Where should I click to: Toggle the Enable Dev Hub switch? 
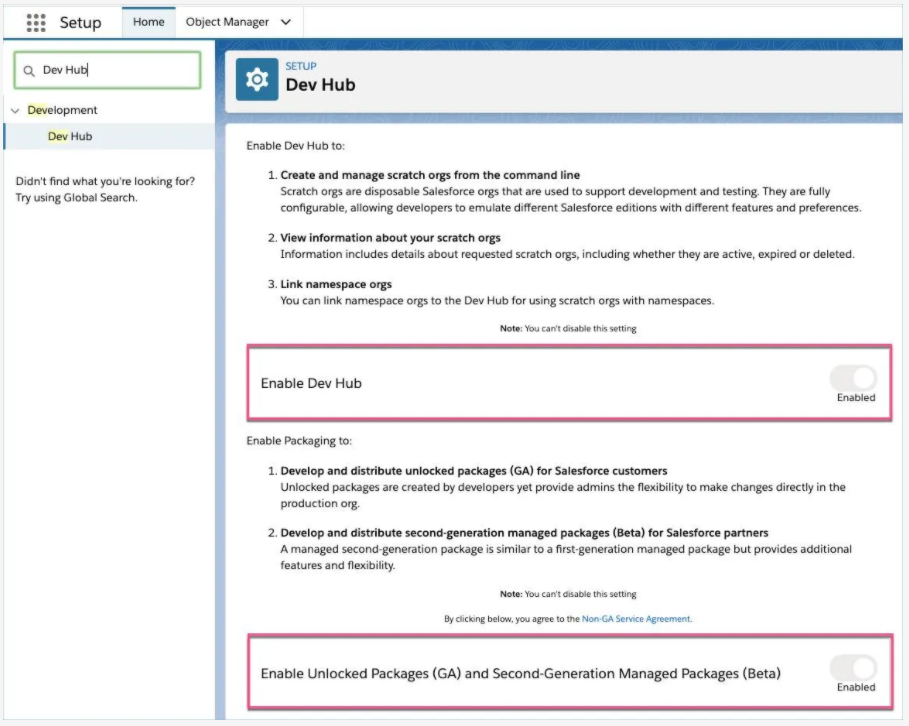coord(853,378)
